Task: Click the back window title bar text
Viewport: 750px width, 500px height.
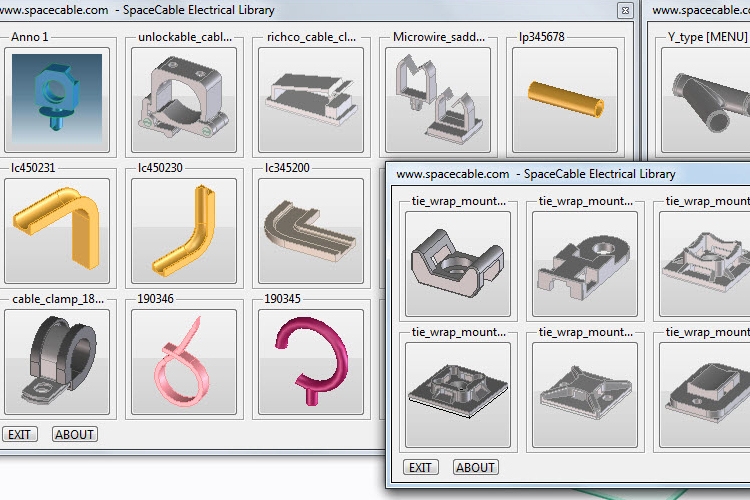Action: (137, 10)
